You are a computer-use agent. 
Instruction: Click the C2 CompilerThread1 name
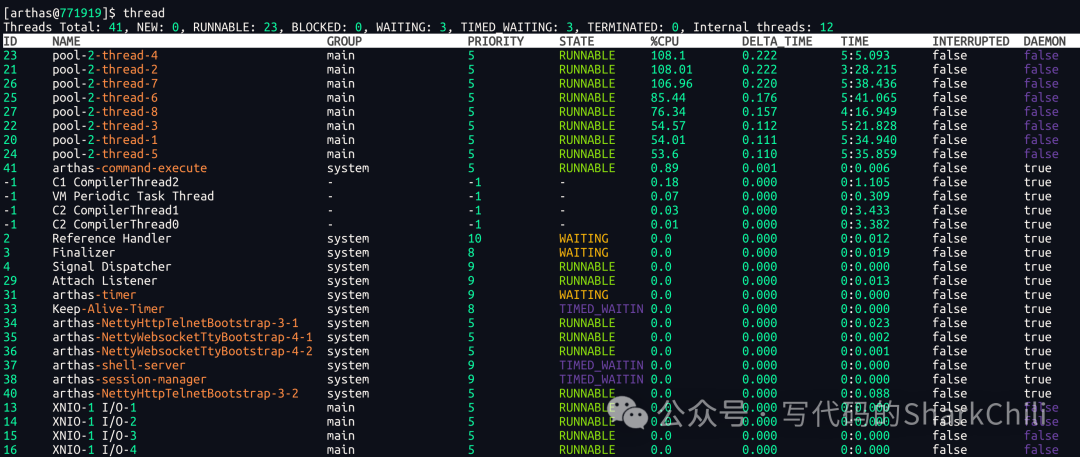tap(116, 210)
